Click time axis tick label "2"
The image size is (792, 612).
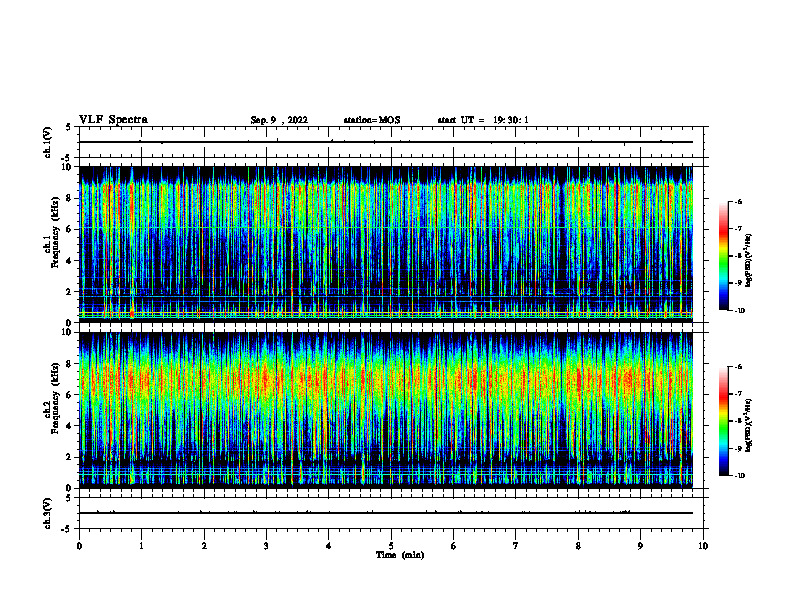click(204, 546)
